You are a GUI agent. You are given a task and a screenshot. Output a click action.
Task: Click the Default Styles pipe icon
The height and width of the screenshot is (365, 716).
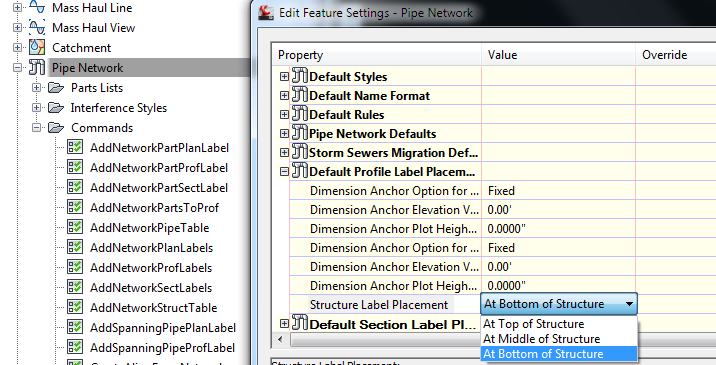click(300, 76)
